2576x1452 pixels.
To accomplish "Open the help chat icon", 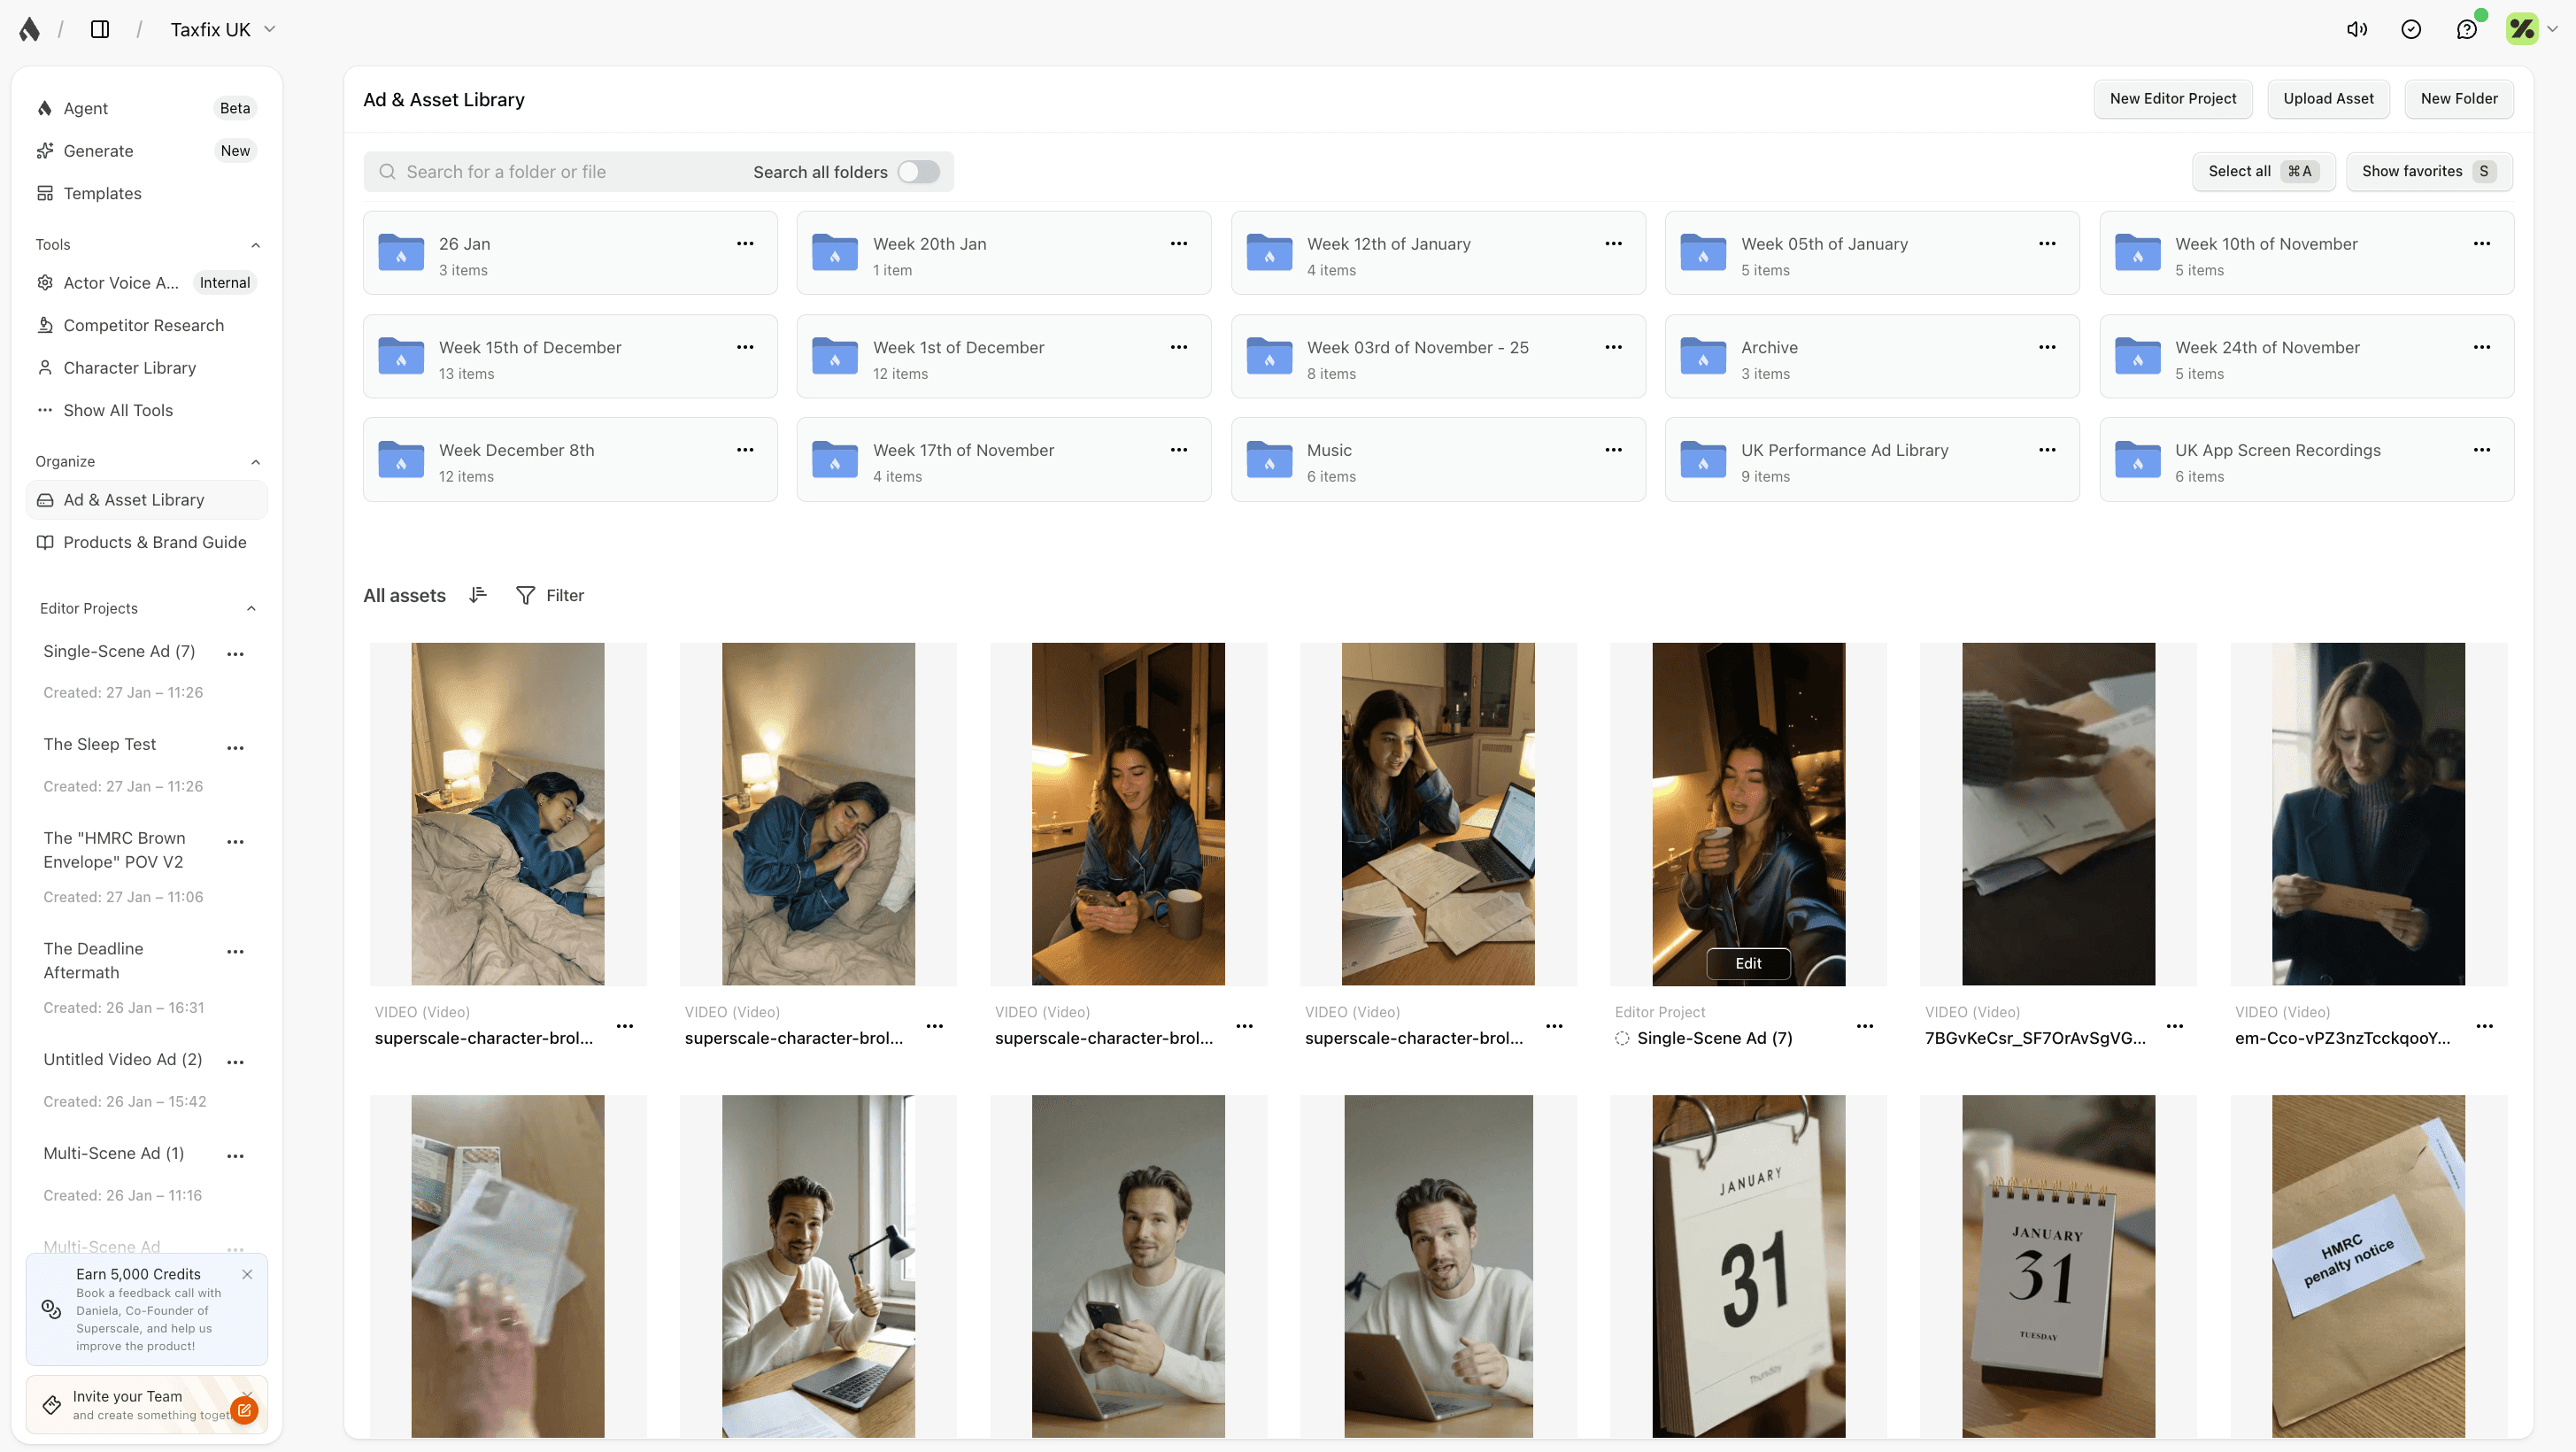I will 2466,29.
